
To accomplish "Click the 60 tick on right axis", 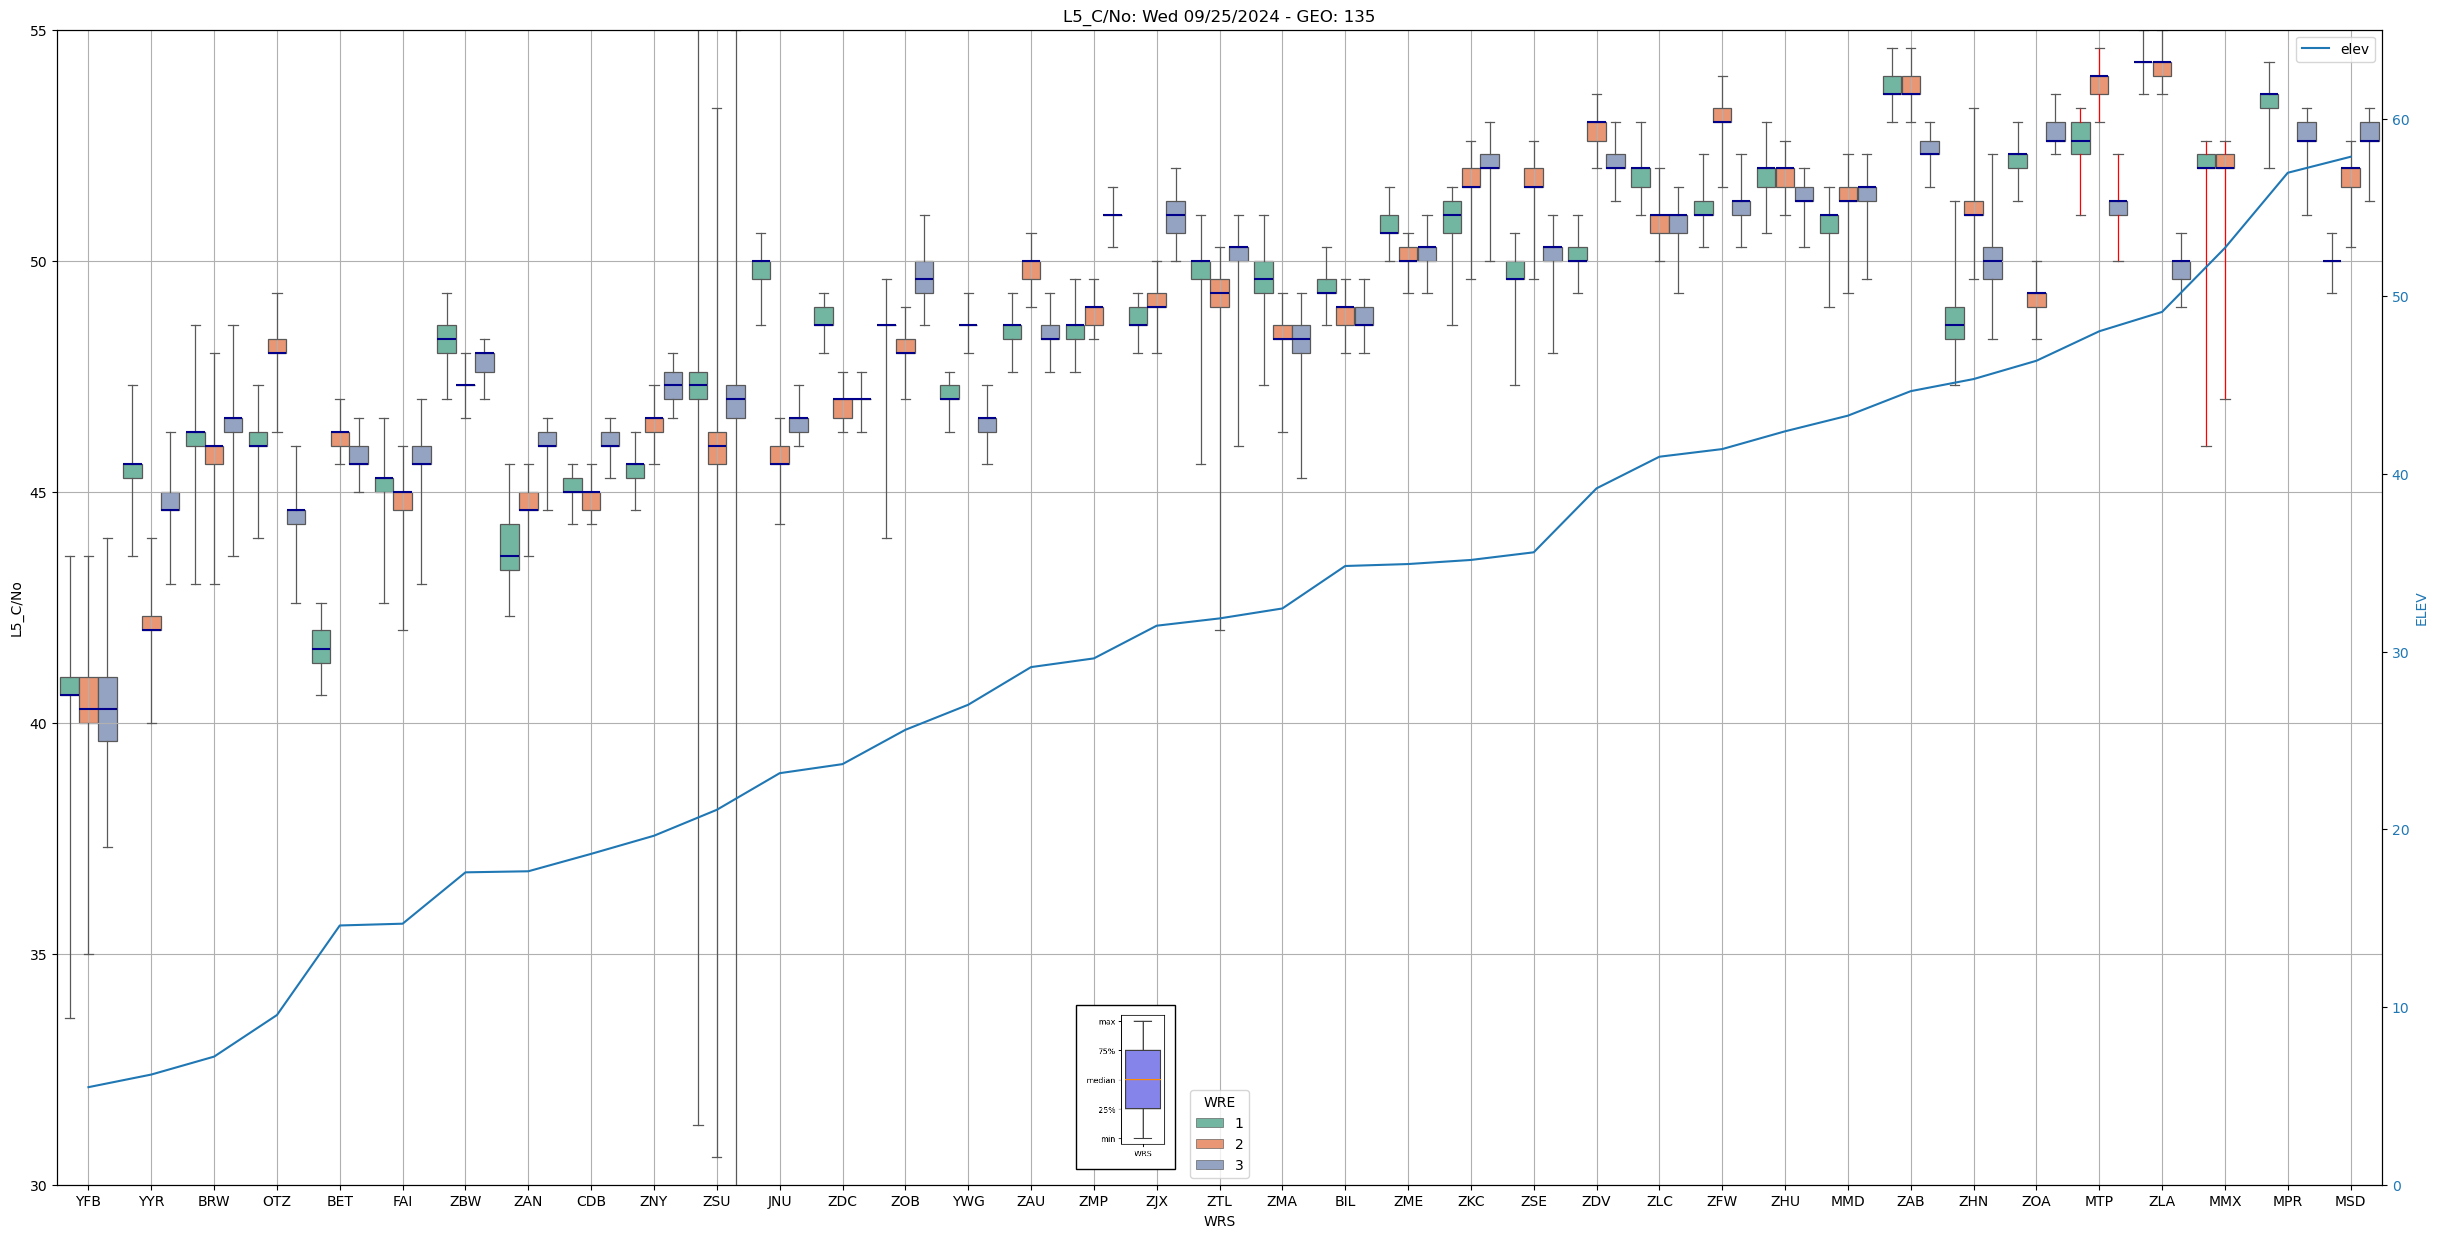I will tap(2399, 120).
